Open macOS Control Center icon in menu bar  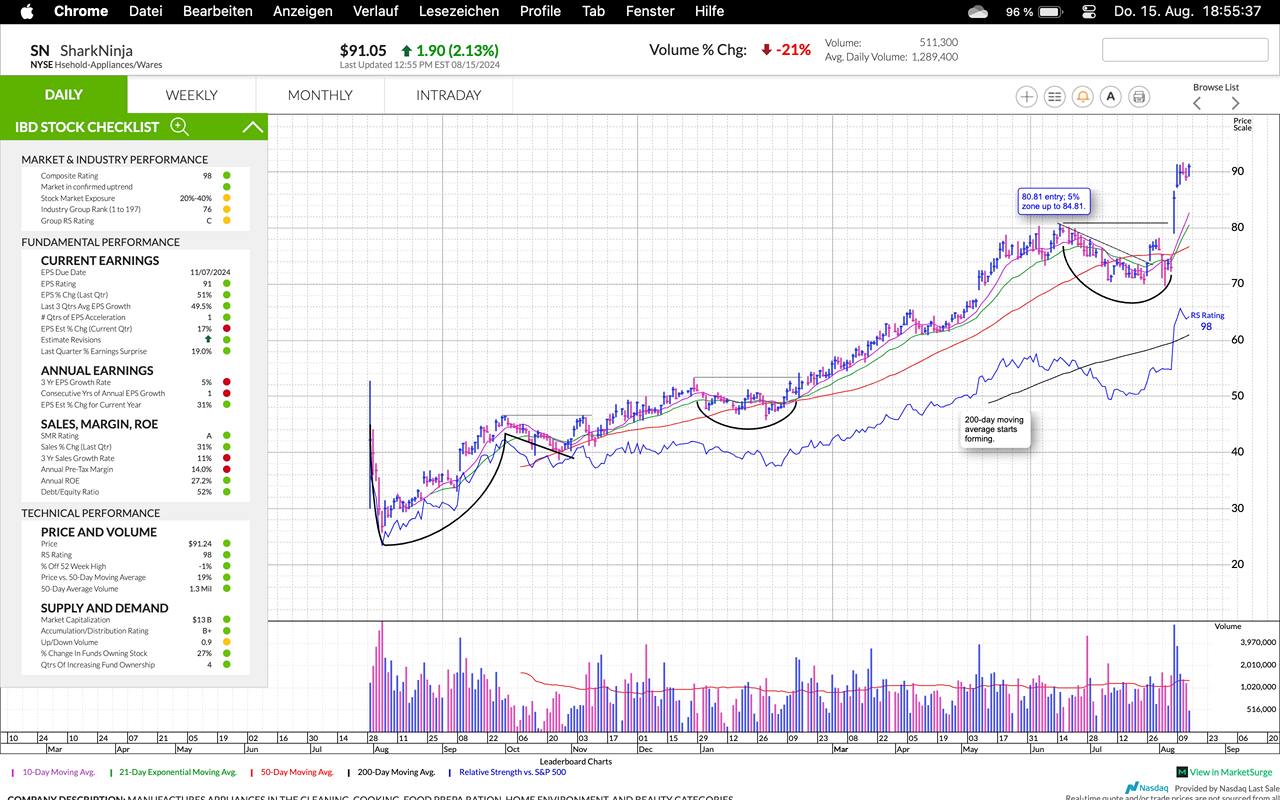click(1089, 11)
